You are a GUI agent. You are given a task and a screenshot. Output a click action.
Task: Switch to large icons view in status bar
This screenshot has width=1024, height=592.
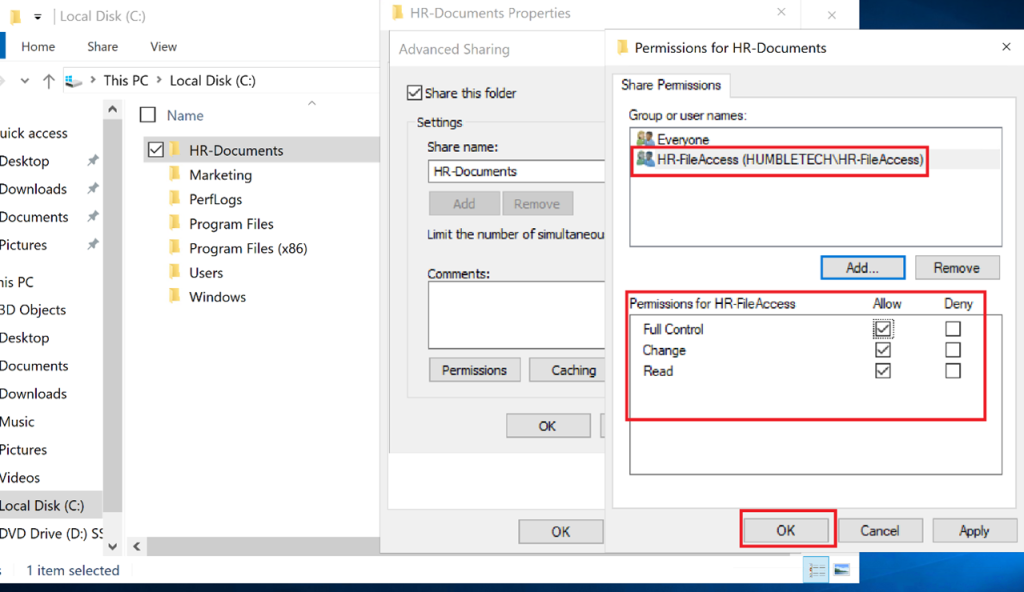(842, 570)
